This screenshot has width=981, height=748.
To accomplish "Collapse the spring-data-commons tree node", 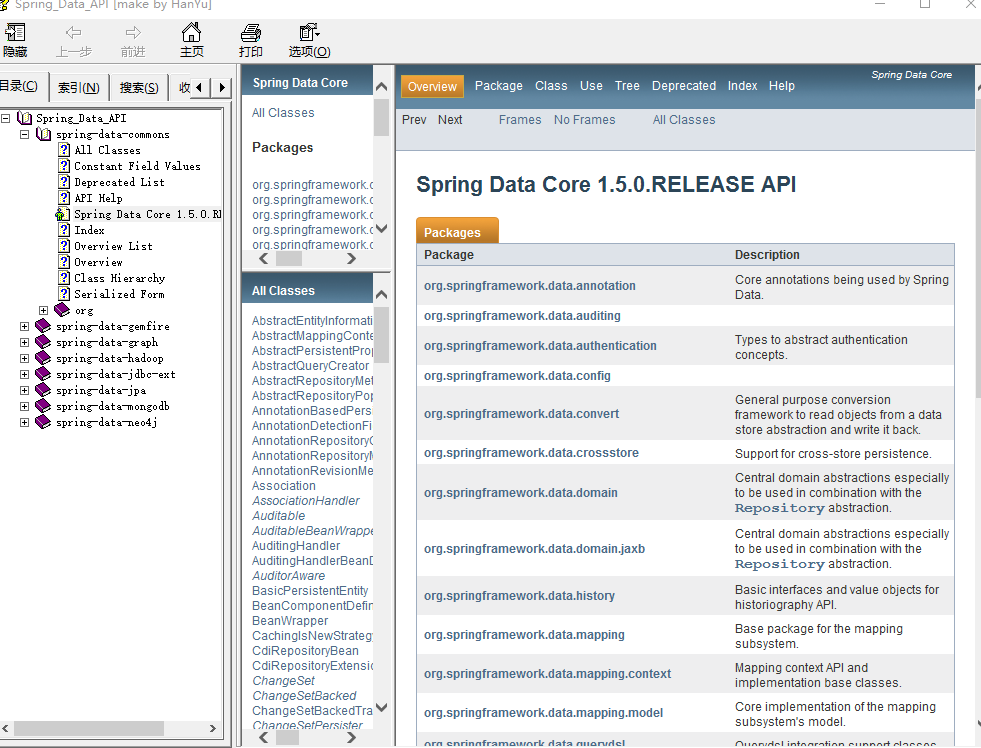I will (25, 134).
